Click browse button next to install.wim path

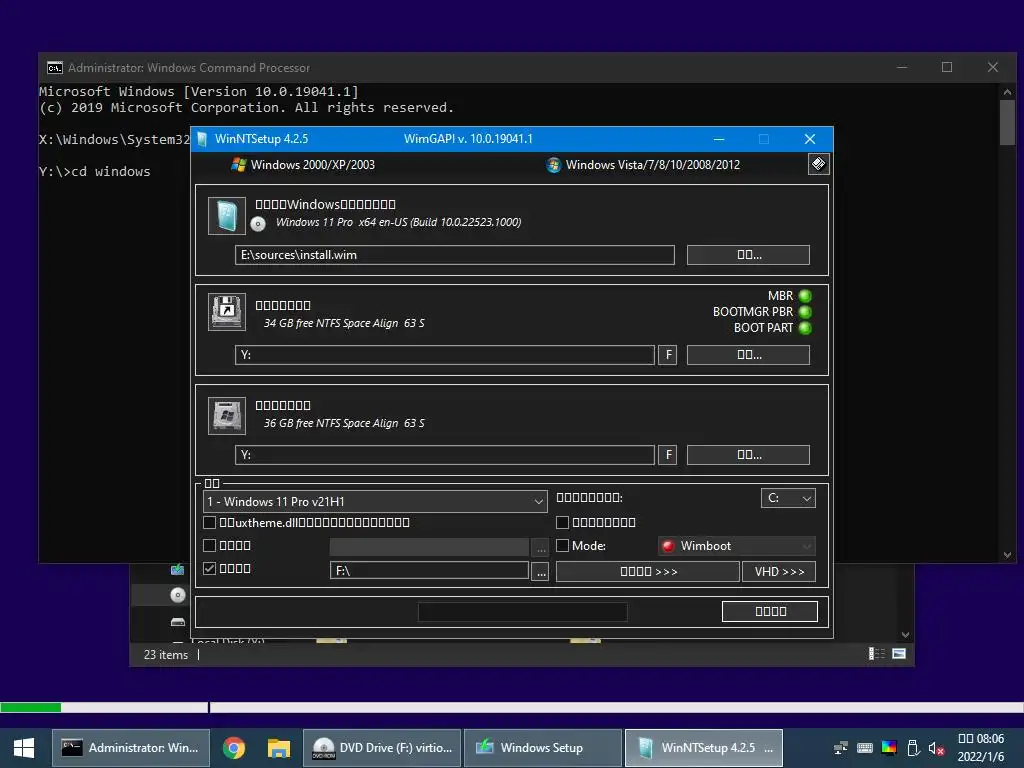pos(748,255)
